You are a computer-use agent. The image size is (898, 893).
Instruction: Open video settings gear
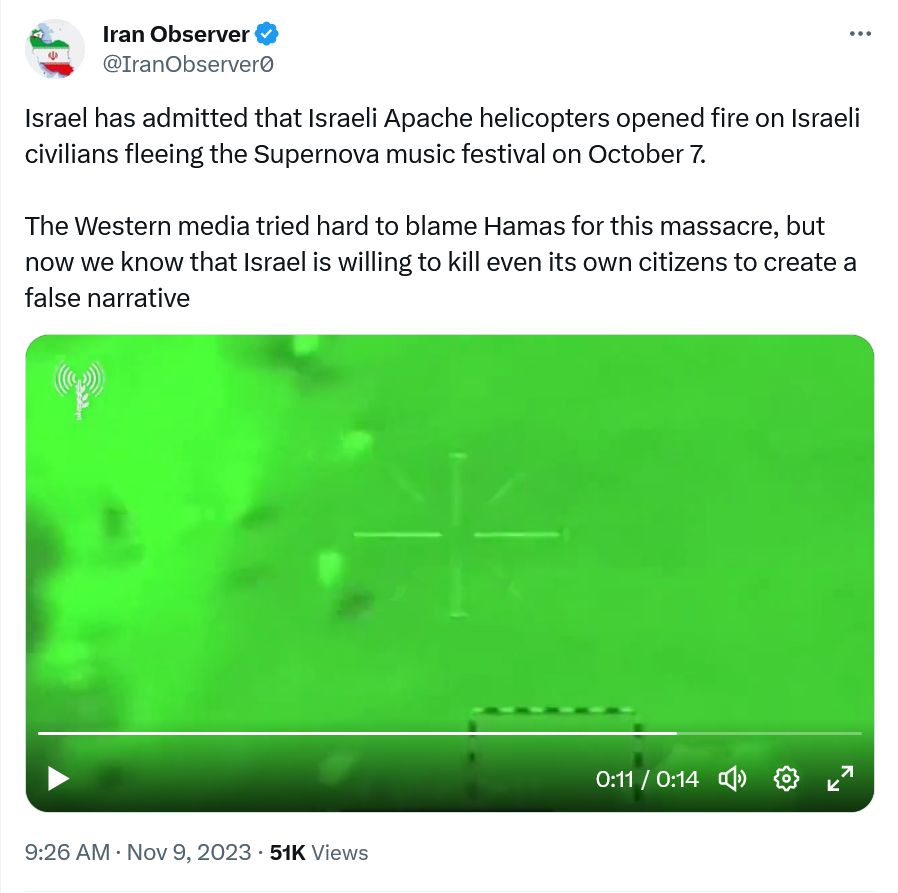[x=786, y=779]
